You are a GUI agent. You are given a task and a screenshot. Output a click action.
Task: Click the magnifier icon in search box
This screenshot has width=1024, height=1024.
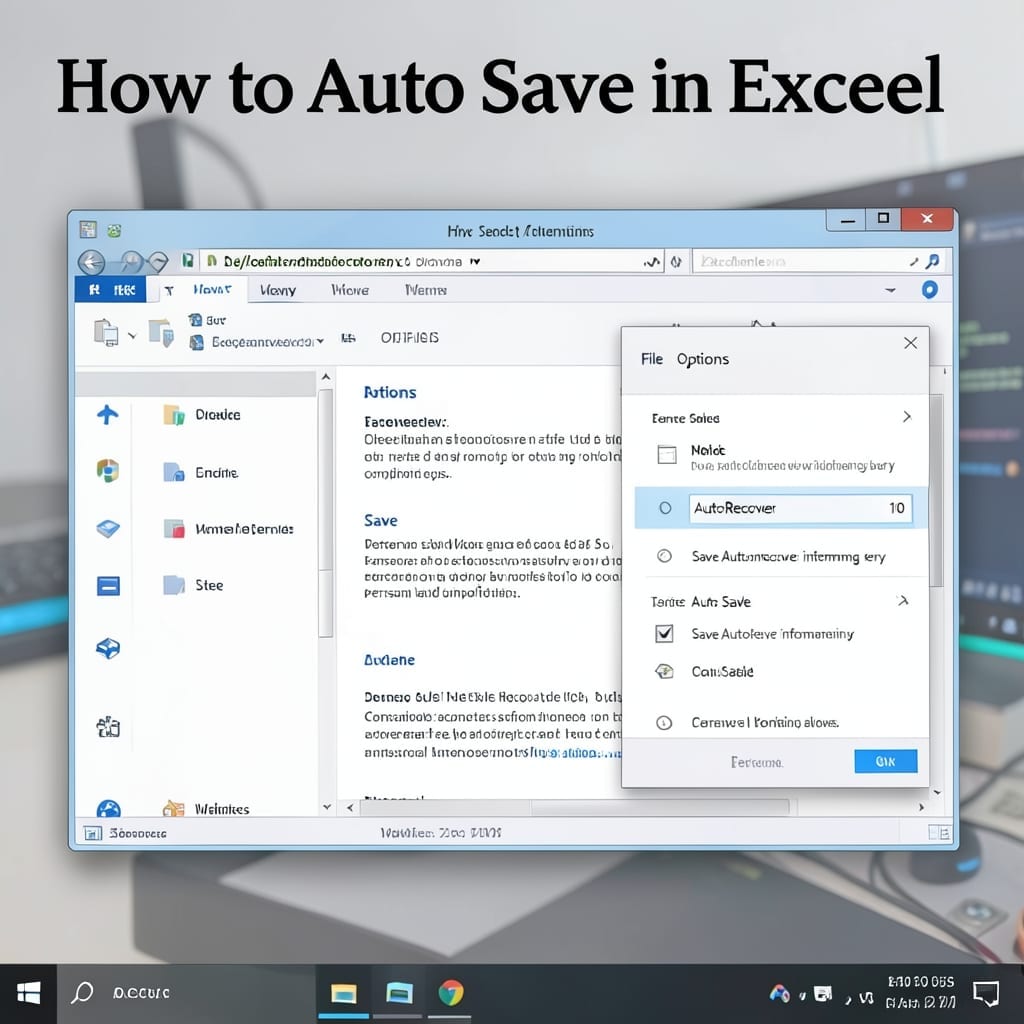(x=933, y=261)
